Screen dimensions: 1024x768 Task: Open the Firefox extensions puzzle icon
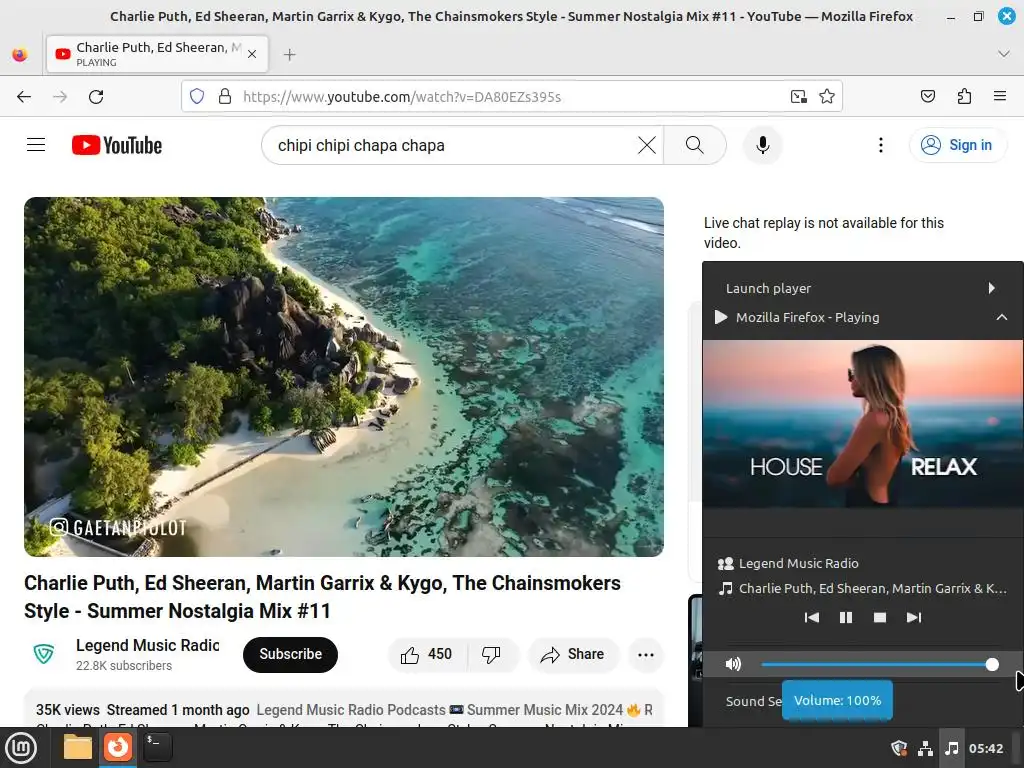pos(964,97)
